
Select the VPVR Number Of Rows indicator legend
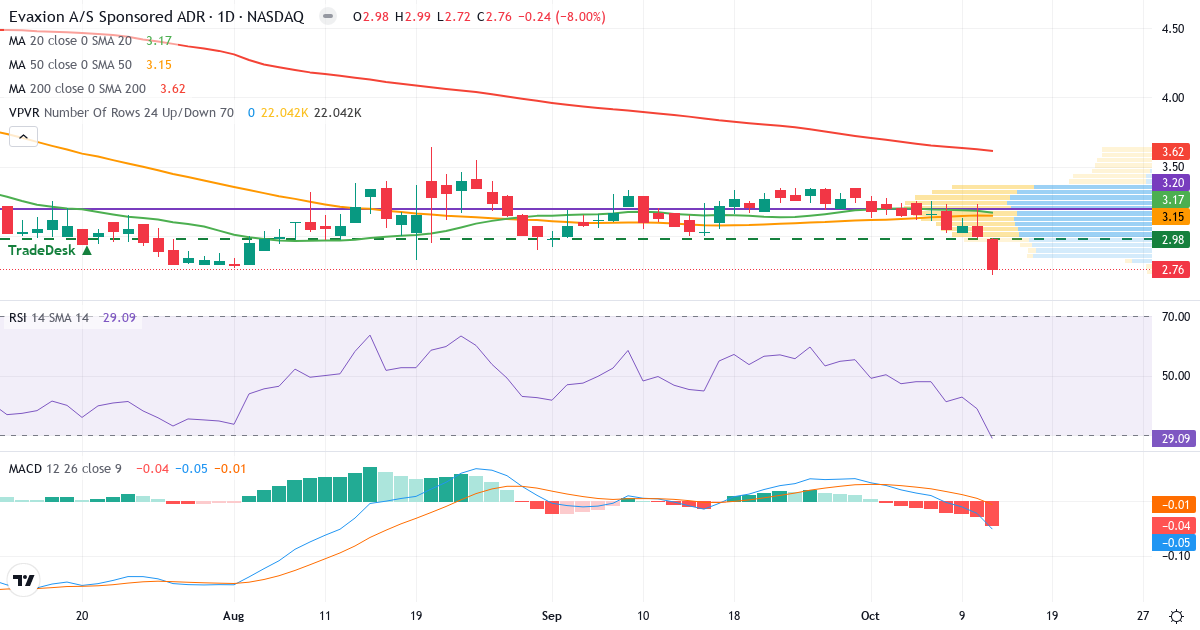tap(121, 113)
